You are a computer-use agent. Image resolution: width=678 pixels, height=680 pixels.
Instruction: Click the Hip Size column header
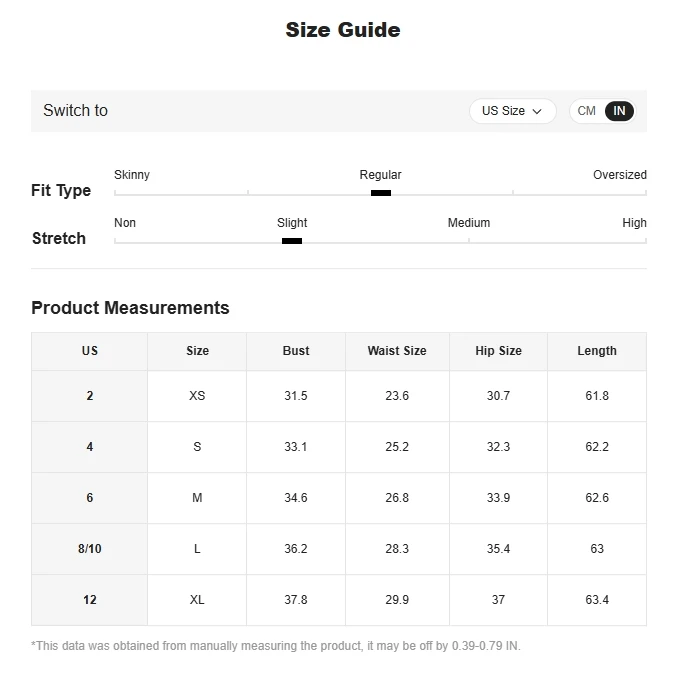click(498, 351)
